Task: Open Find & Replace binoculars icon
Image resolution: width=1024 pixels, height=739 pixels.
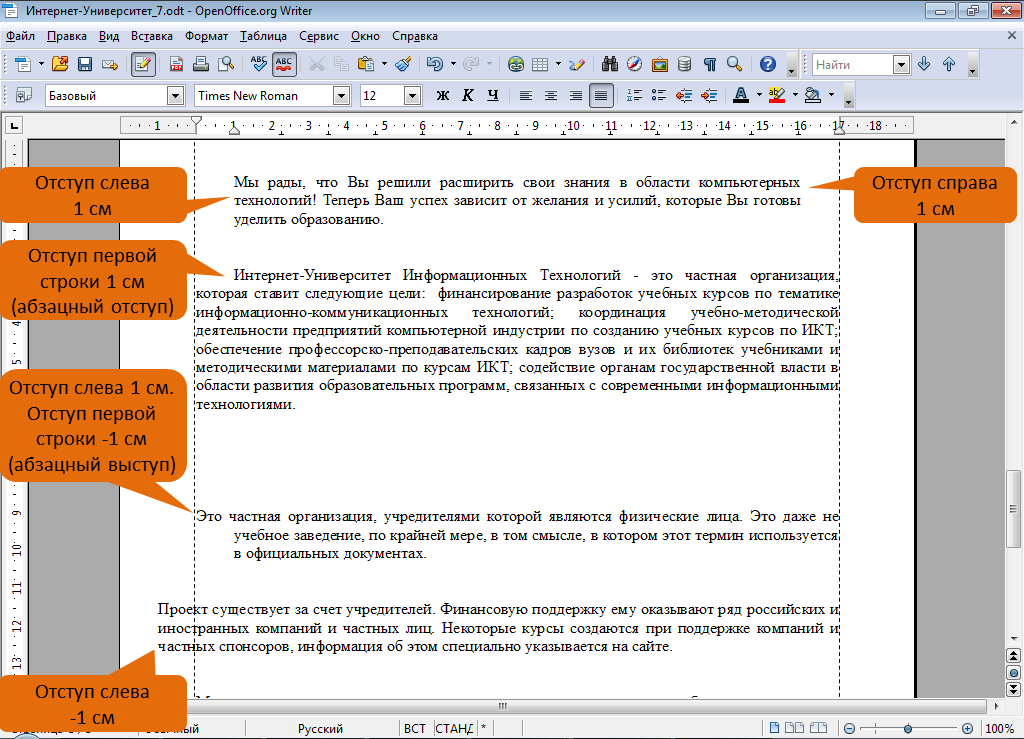Action: point(610,64)
